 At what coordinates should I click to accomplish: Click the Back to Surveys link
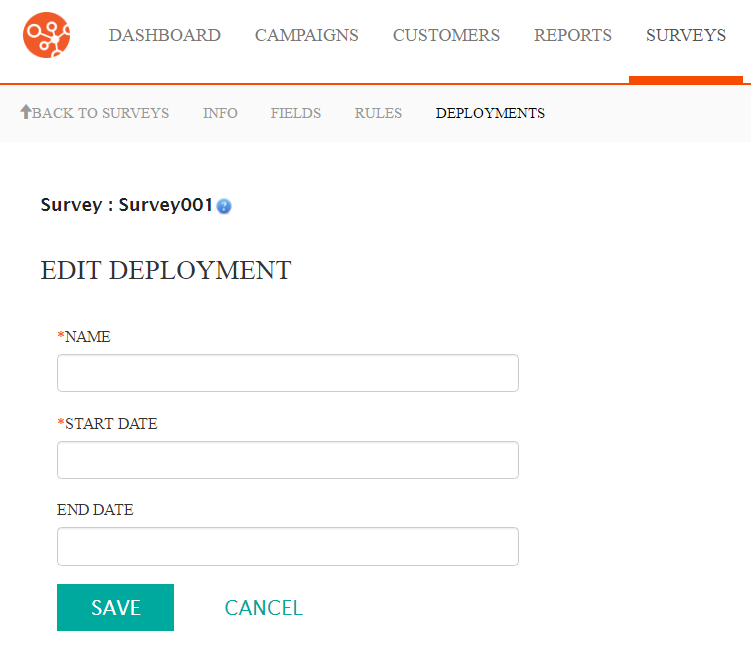(x=94, y=113)
